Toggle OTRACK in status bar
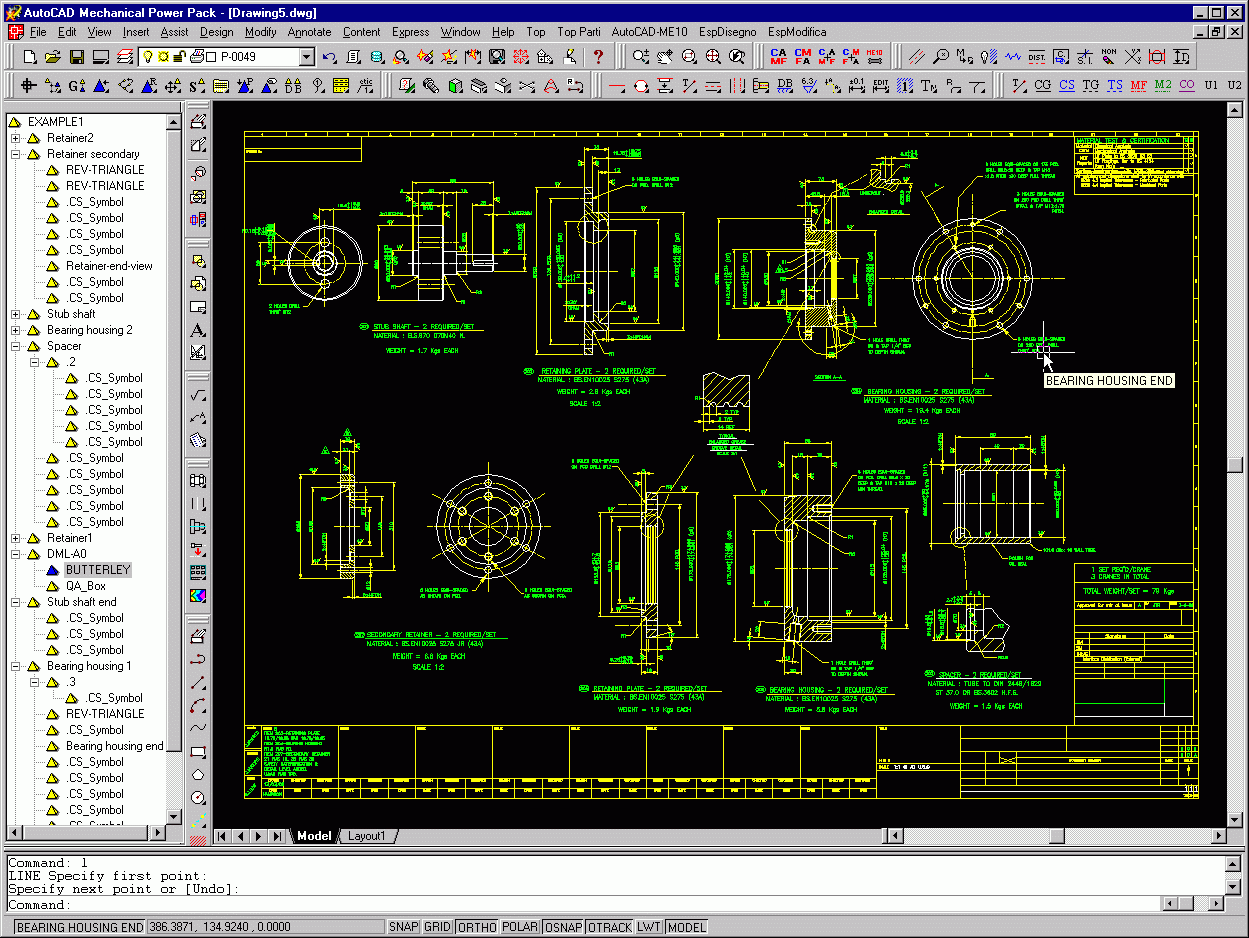 pyautogui.click(x=610, y=927)
